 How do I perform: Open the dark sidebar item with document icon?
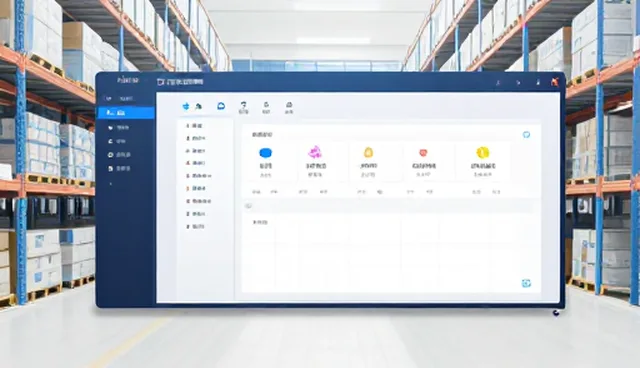pyautogui.click(x=119, y=168)
